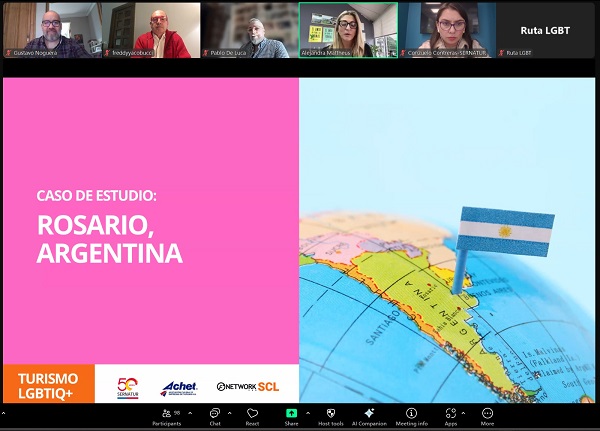
Task: Select Consuelo Contreras-SERNATUR video tile
Action: pyautogui.click(x=447, y=29)
